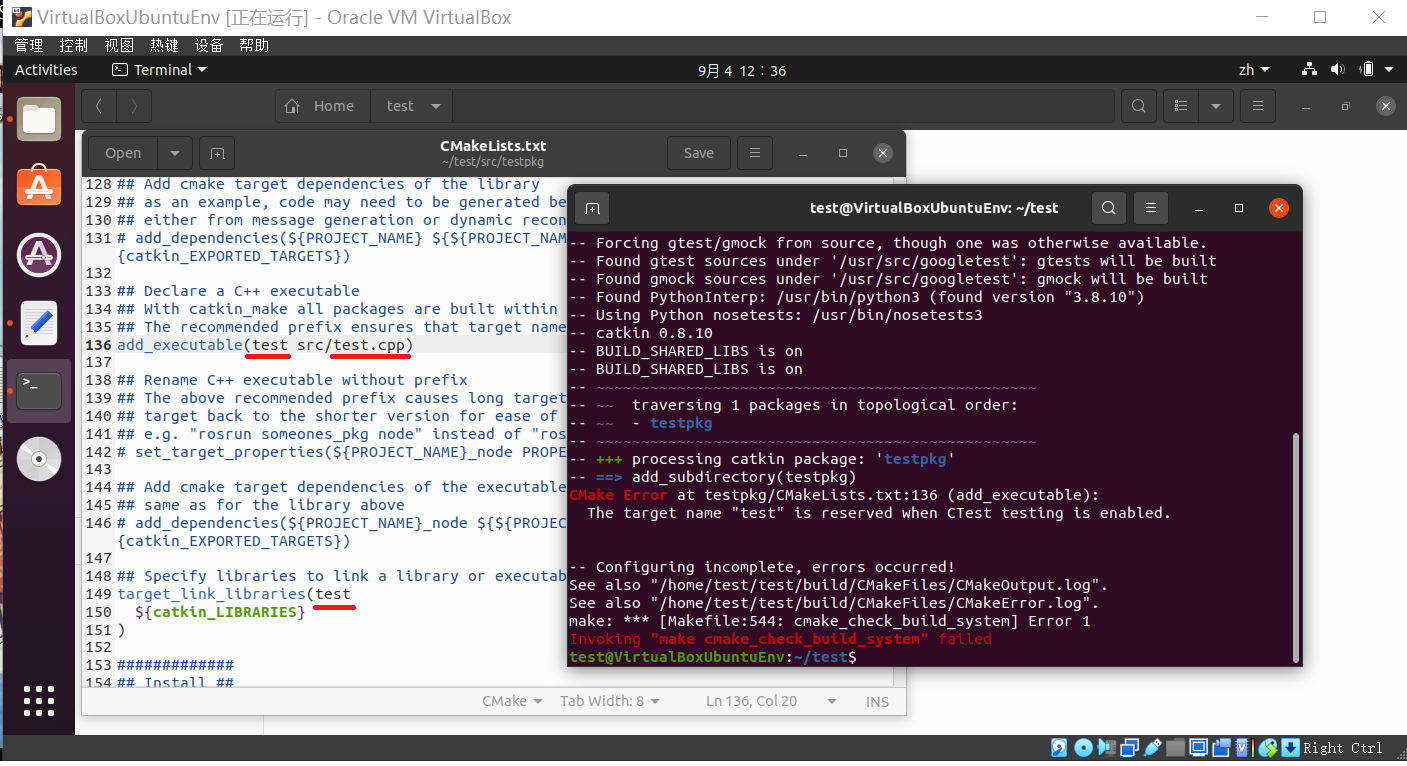Open the 设备 menu in VirtualBox

(209, 45)
